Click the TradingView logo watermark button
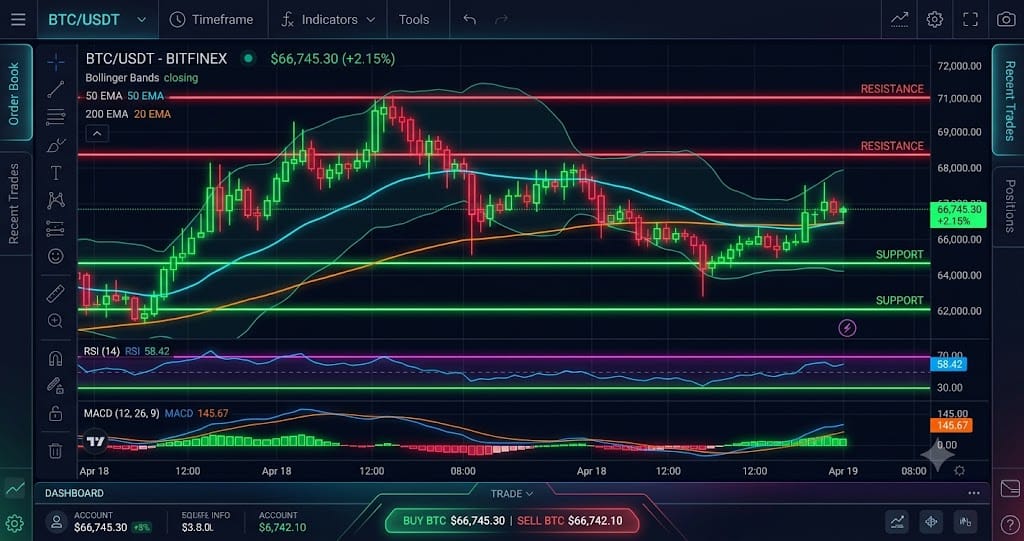 tap(95, 442)
